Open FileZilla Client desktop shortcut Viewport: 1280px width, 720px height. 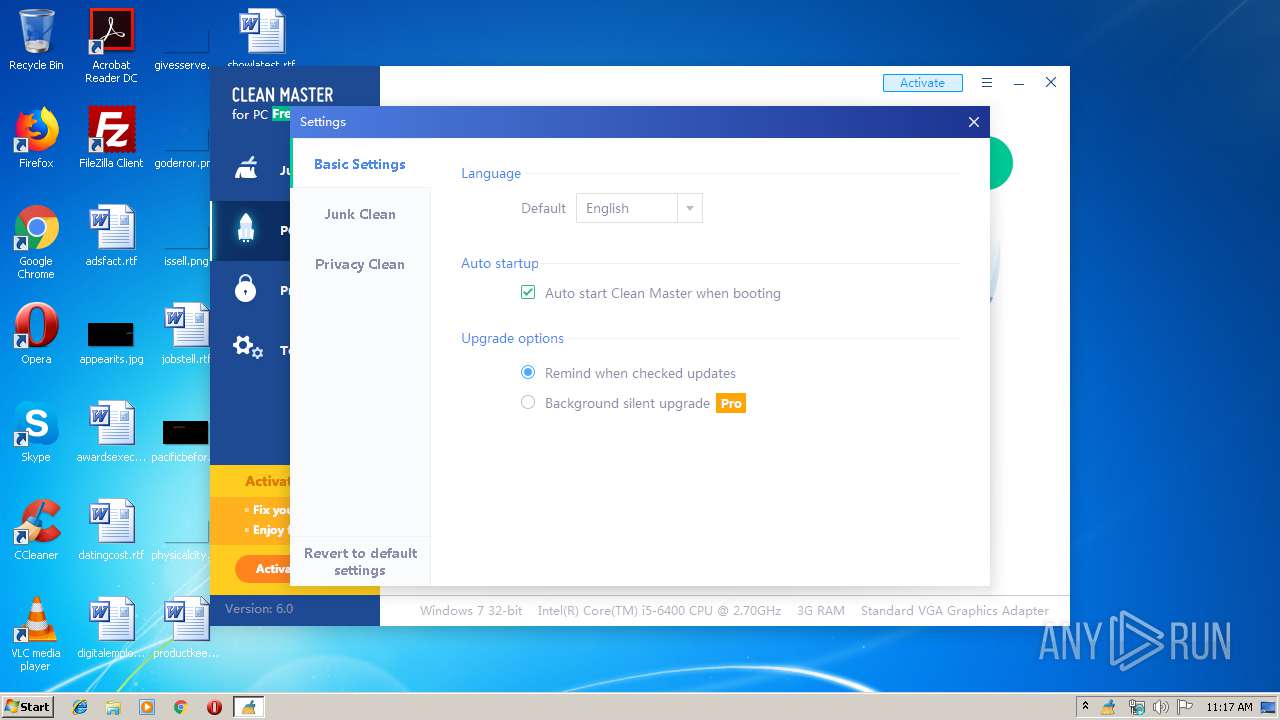pos(111,138)
